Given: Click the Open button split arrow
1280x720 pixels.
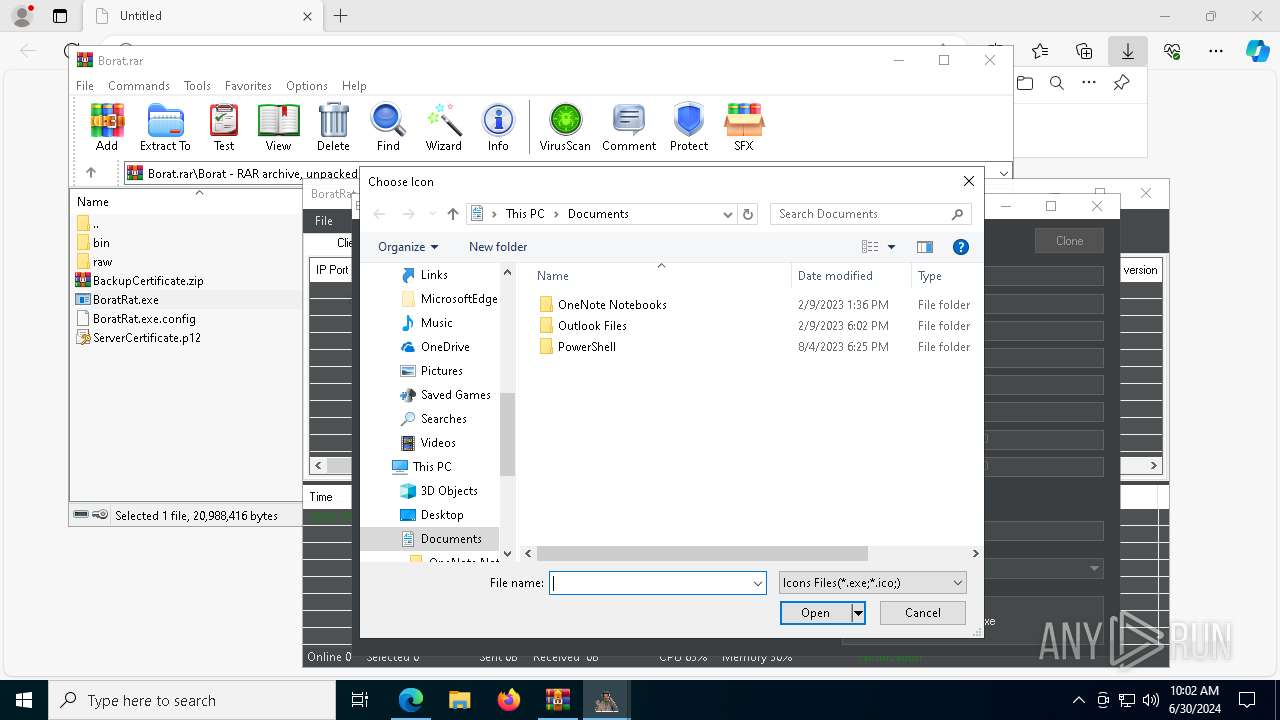Looking at the screenshot, I should coord(858,613).
